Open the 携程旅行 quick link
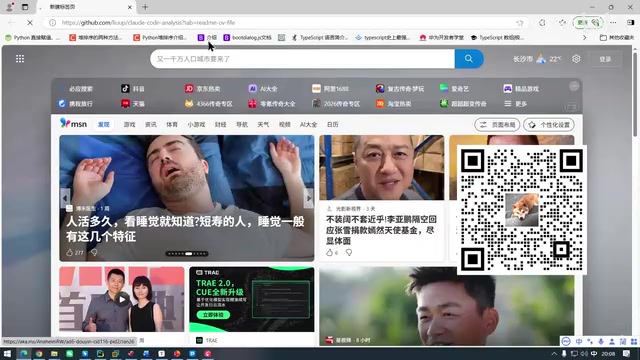This screenshot has width=640, height=360. pos(75,104)
